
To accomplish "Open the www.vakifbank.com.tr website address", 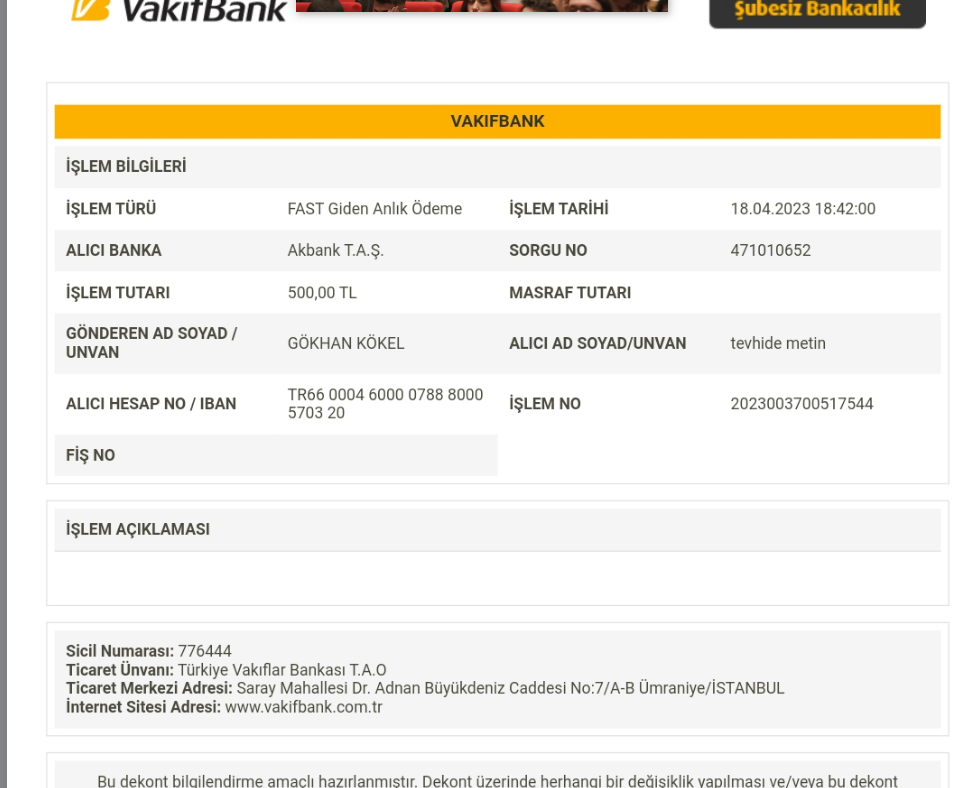I will [x=303, y=707].
